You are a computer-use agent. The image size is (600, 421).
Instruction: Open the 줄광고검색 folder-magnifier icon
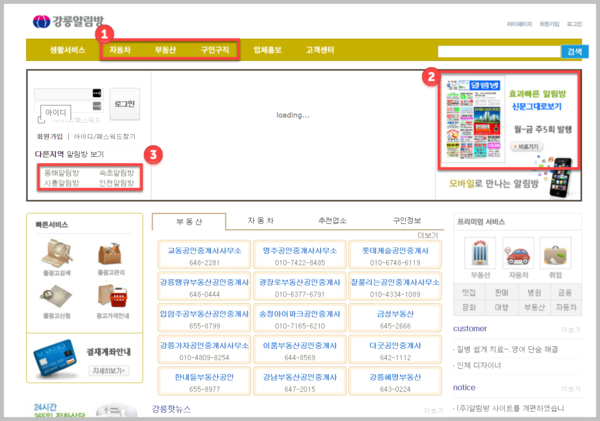pos(57,253)
